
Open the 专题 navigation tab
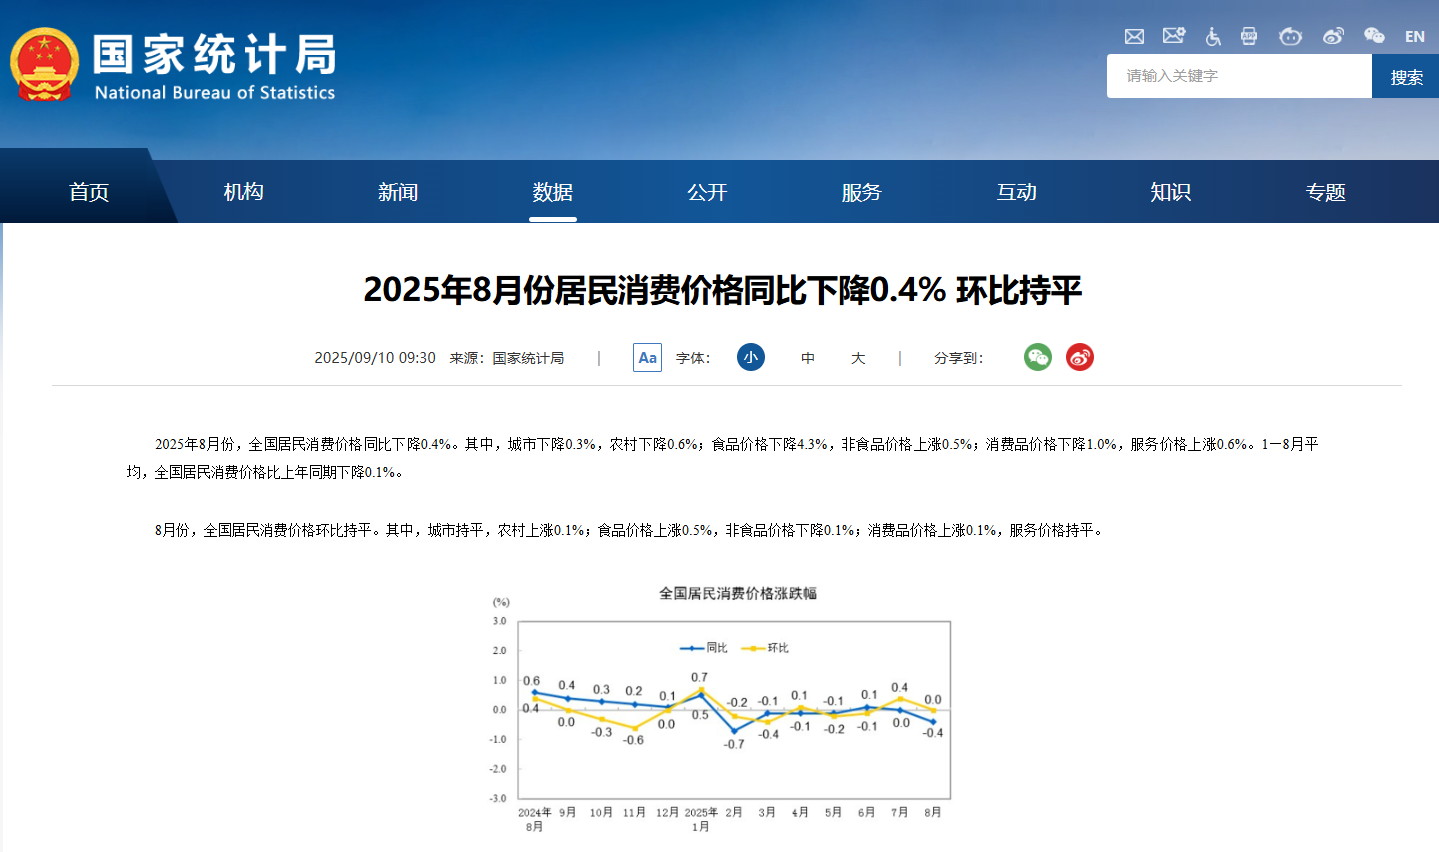[x=1326, y=192]
